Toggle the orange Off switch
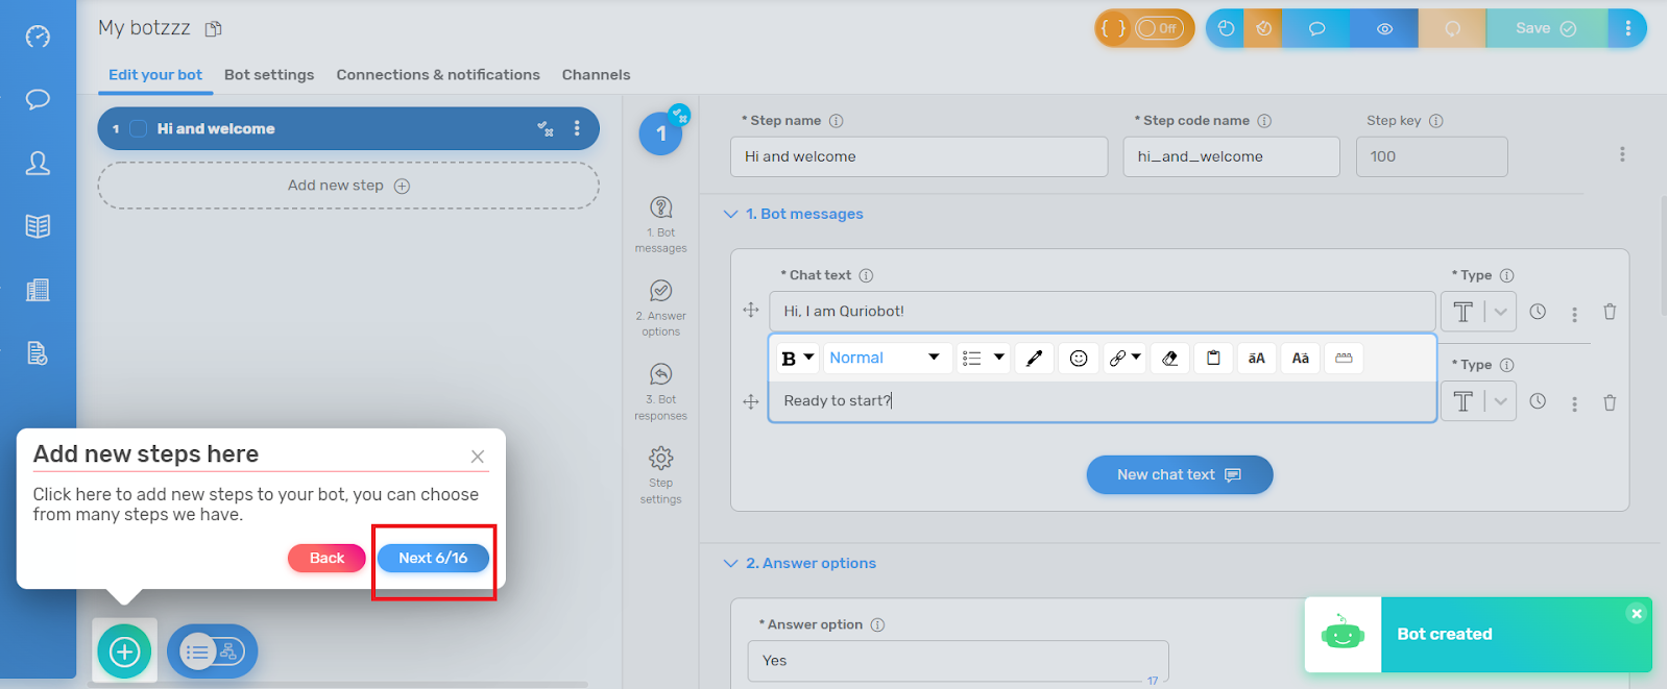 click(1158, 29)
